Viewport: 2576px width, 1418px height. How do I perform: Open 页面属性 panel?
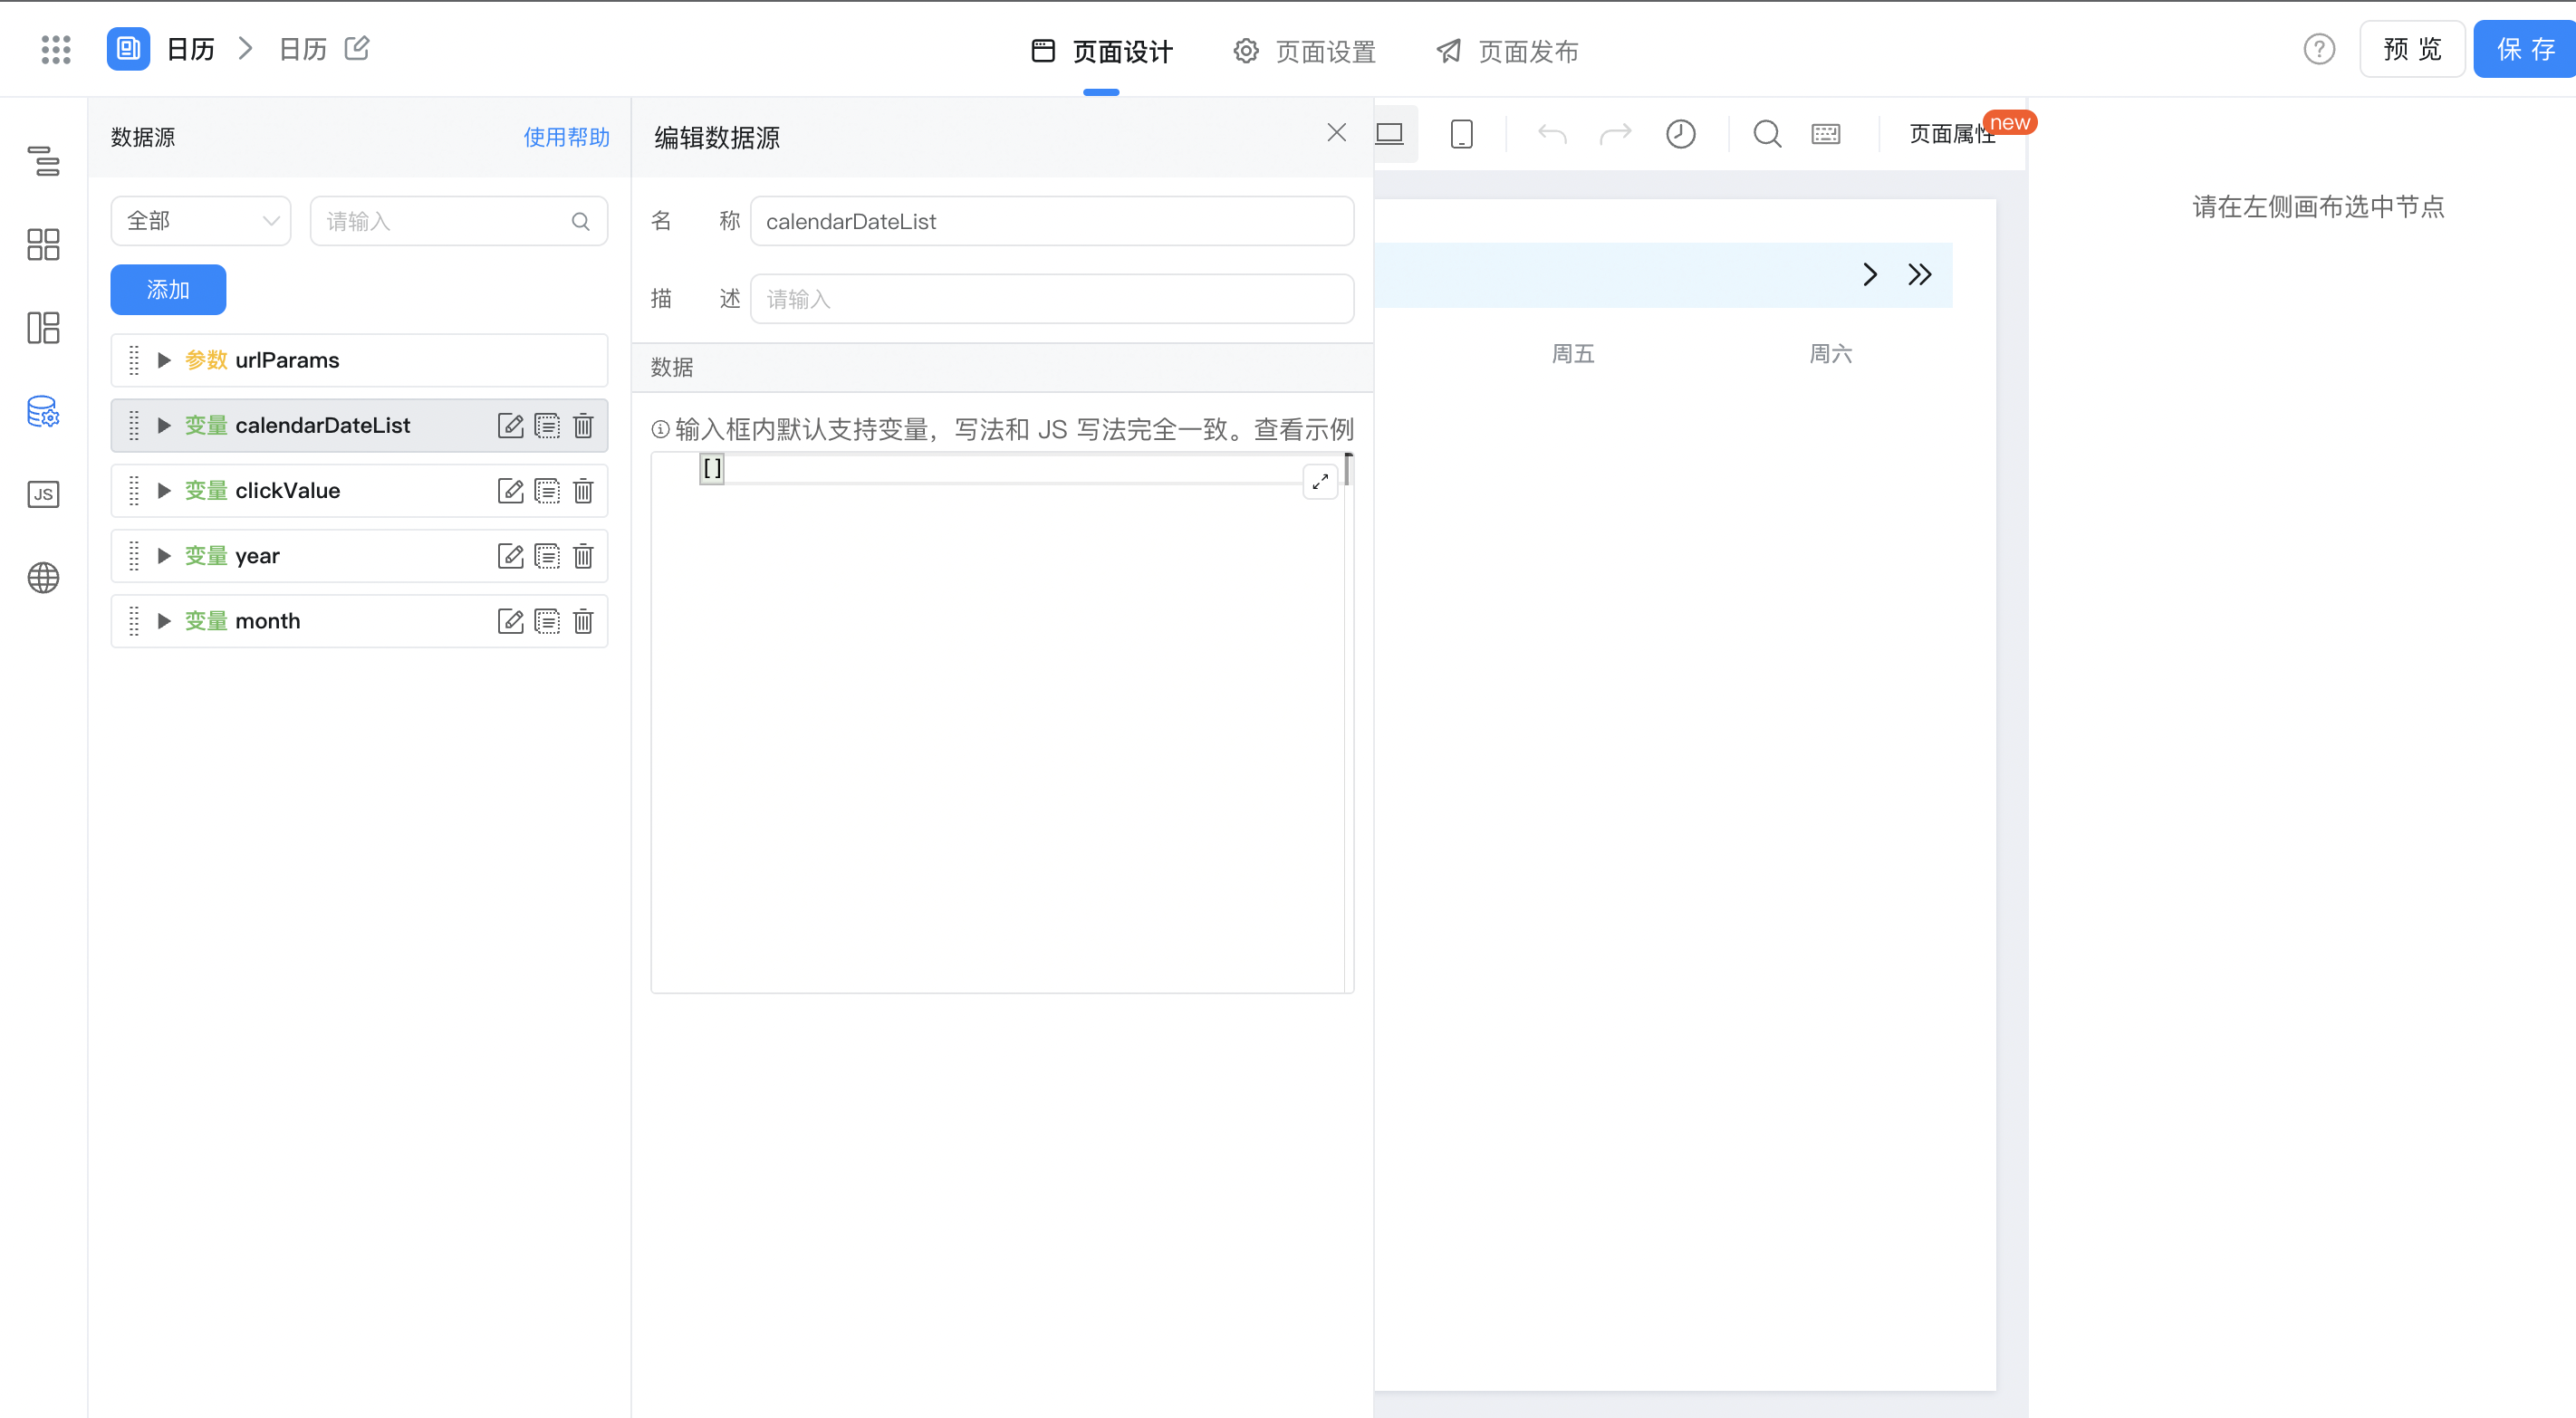1952,134
